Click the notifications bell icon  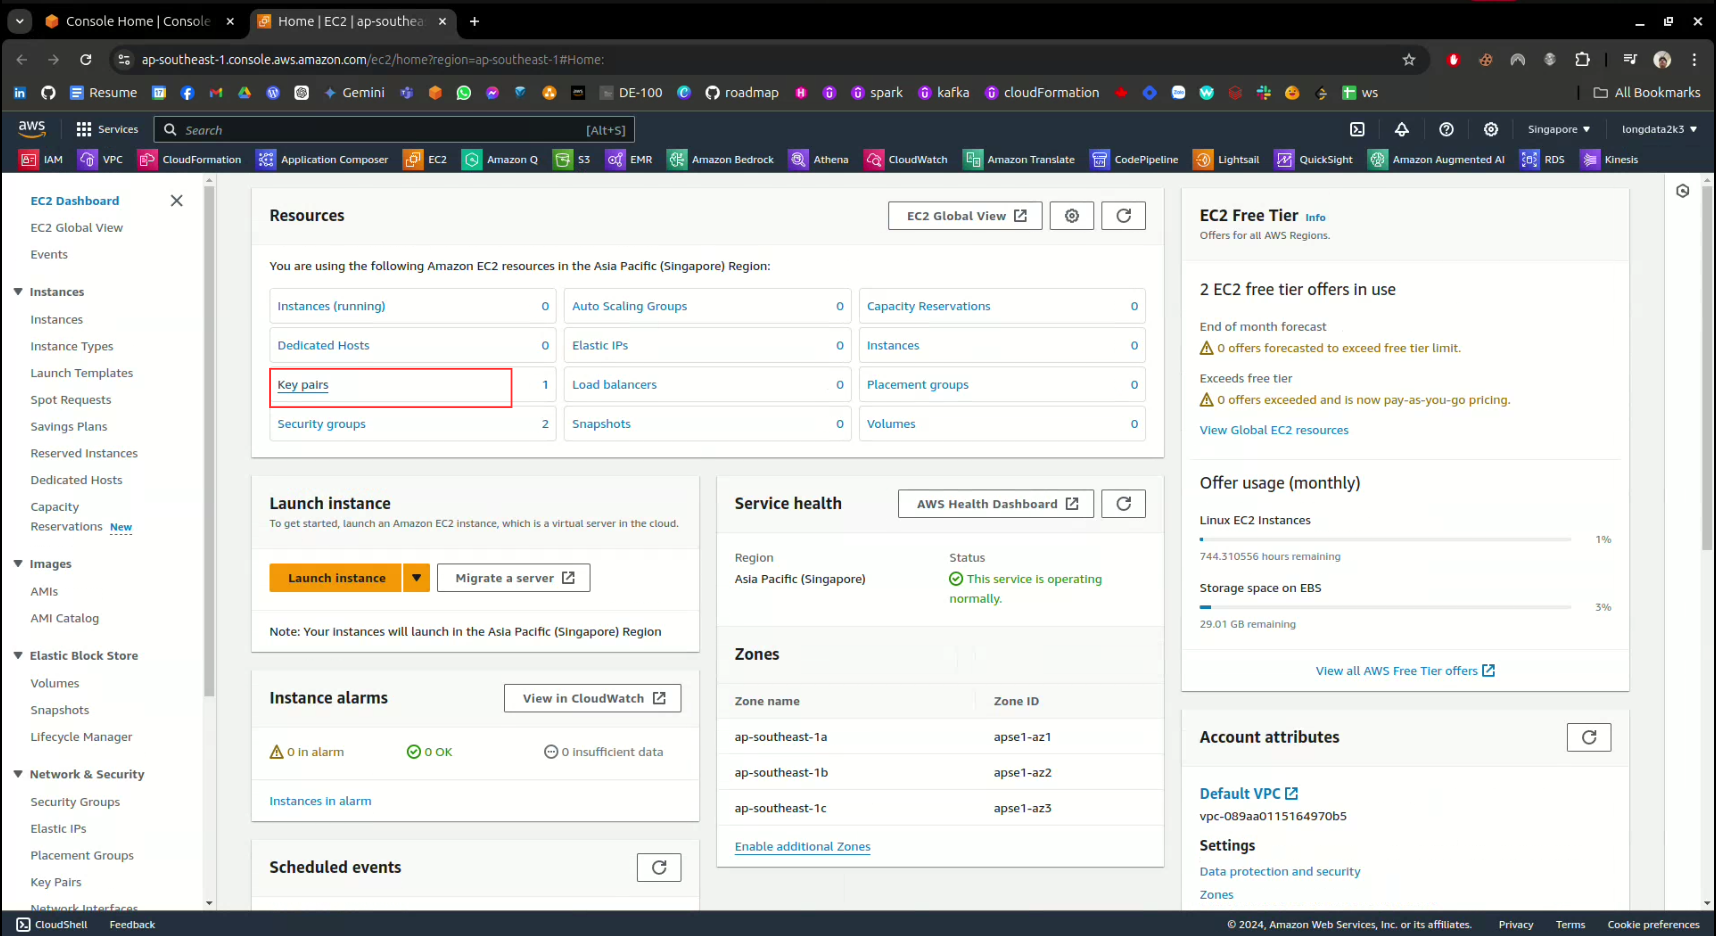click(1401, 129)
